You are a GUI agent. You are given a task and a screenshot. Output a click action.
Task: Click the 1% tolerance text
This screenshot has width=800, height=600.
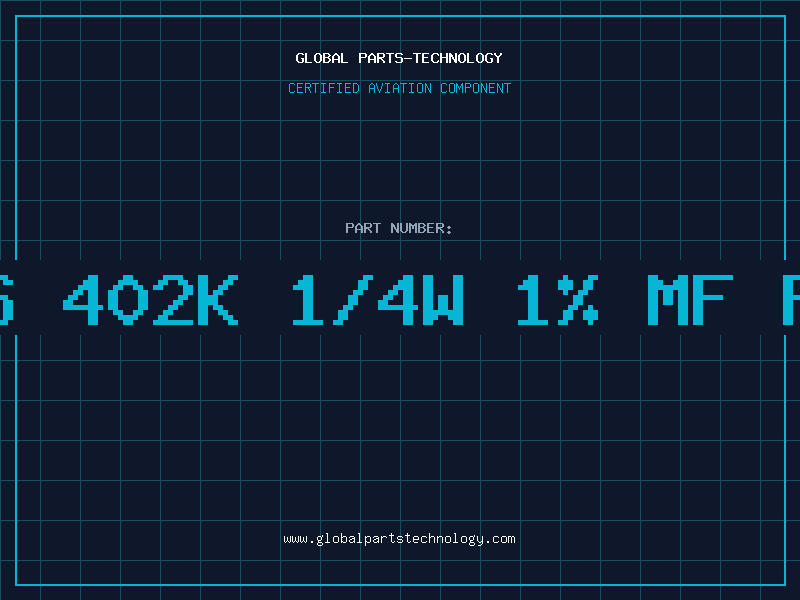pyautogui.click(x=558, y=299)
